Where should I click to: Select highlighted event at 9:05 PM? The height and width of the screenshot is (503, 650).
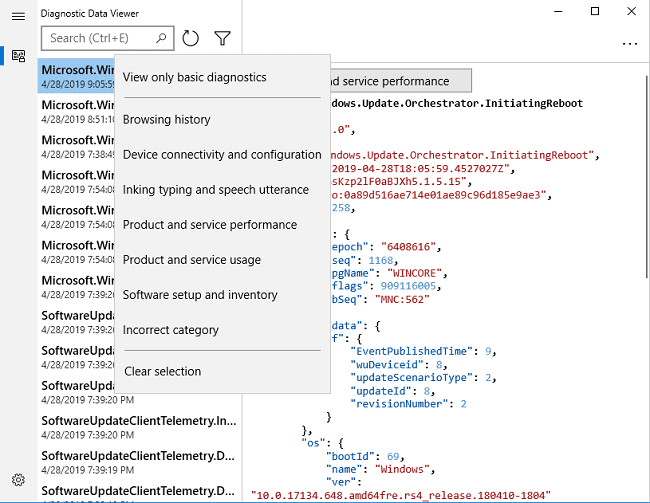[77, 76]
